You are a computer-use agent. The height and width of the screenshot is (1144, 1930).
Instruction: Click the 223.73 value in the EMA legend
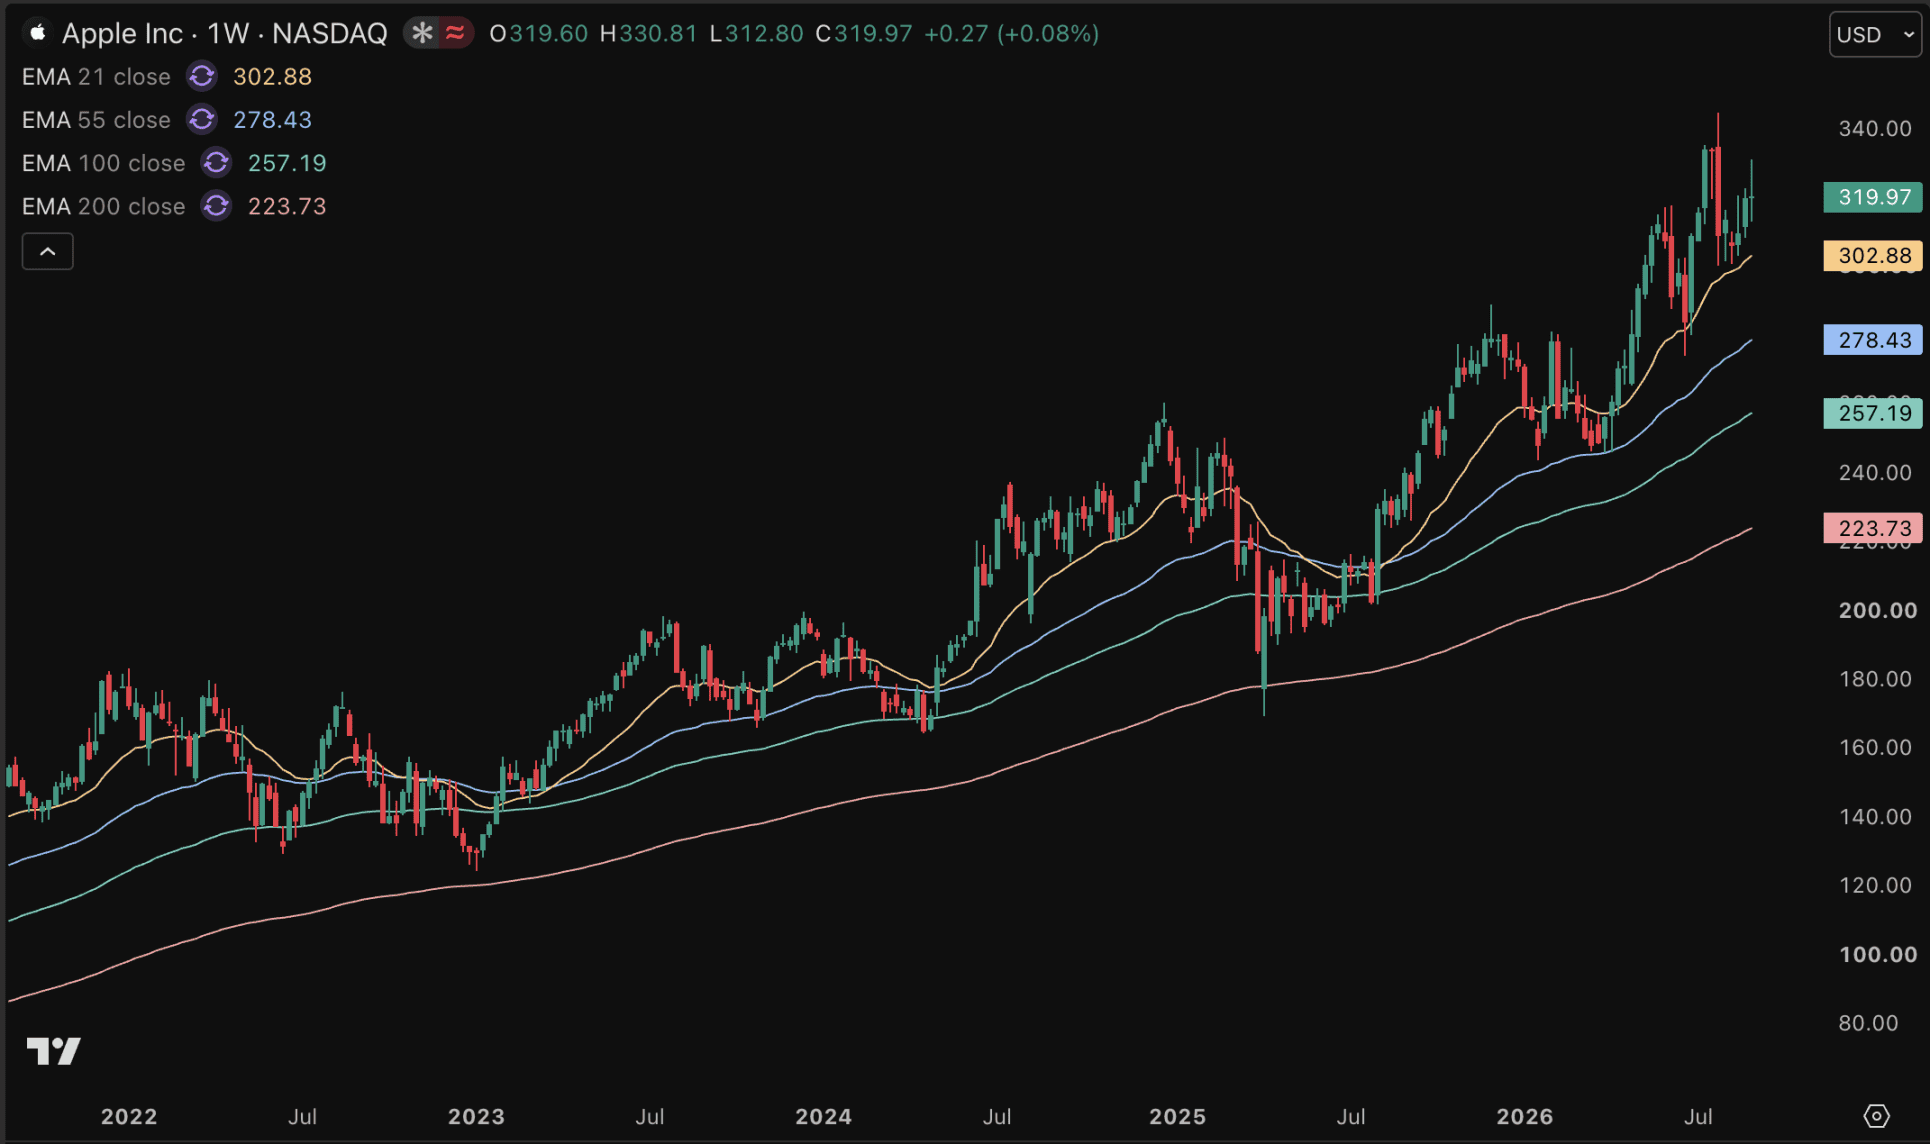coord(287,205)
